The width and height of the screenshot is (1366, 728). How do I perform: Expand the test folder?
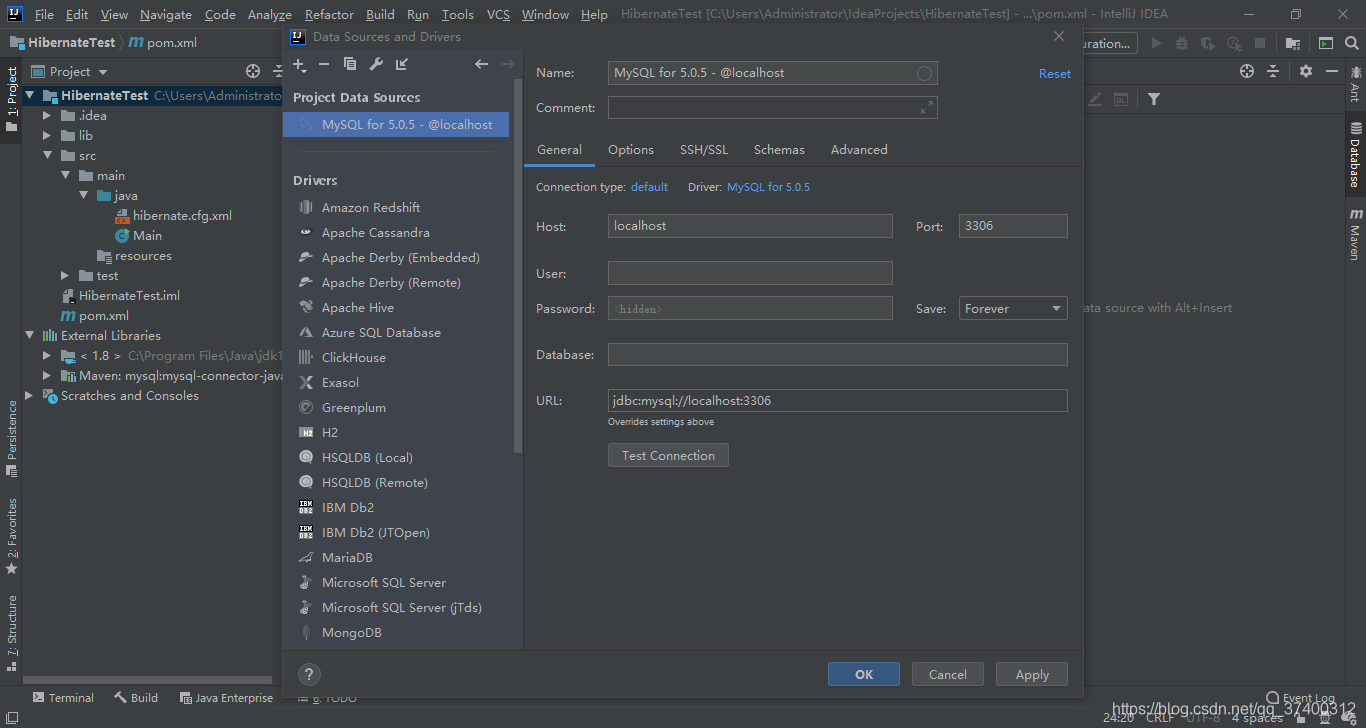65,276
